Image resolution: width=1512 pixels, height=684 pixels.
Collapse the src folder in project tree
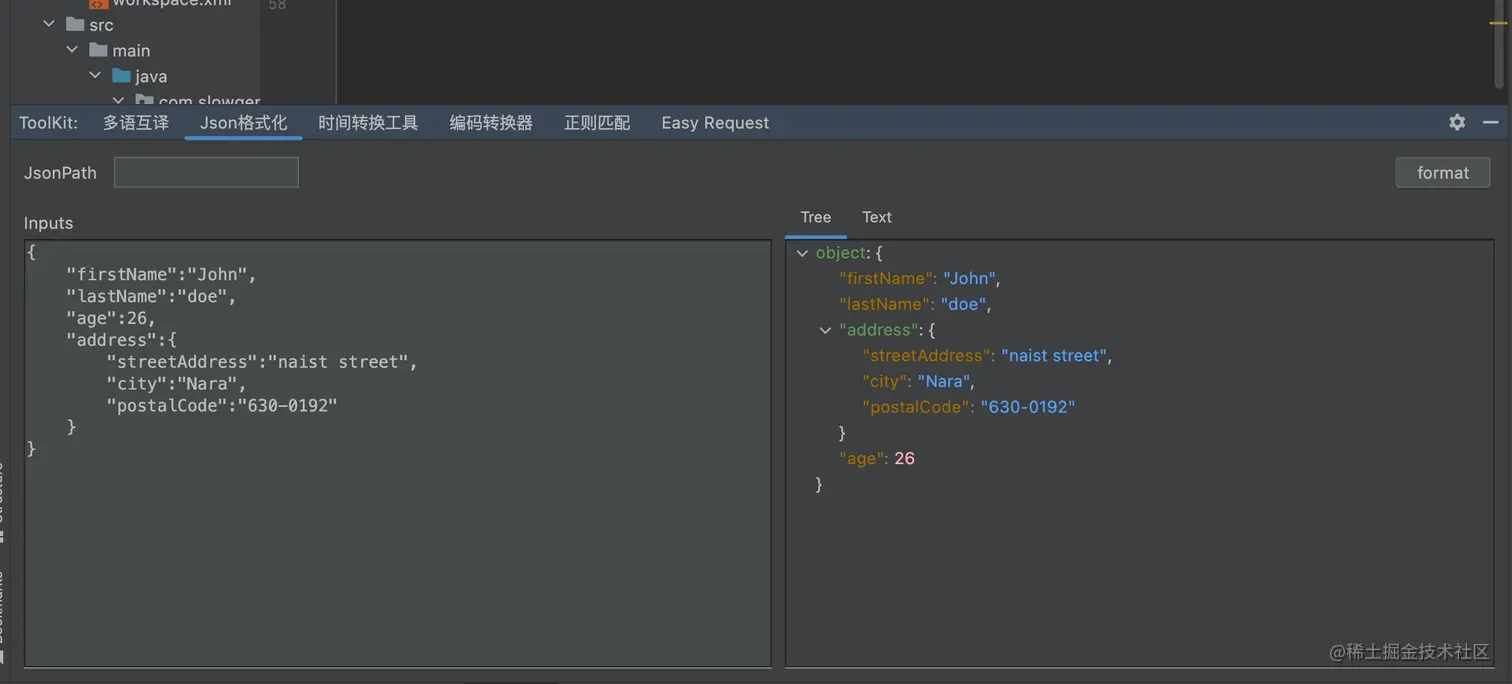point(49,25)
